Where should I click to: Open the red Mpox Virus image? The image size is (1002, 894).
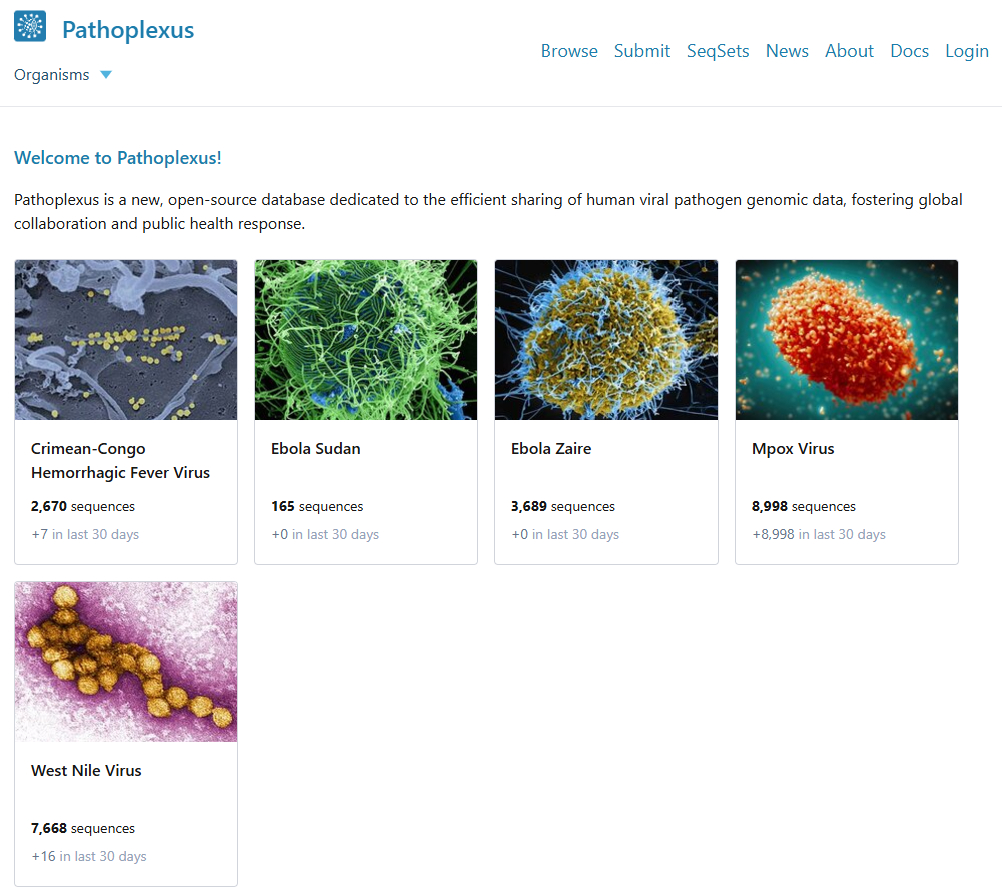click(x=847, y=340)
